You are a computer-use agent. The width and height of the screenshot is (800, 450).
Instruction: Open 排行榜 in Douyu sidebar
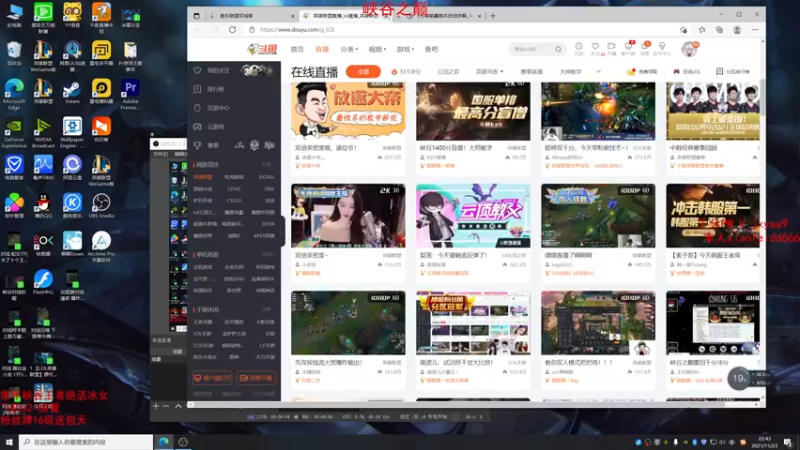click(210, 89)
